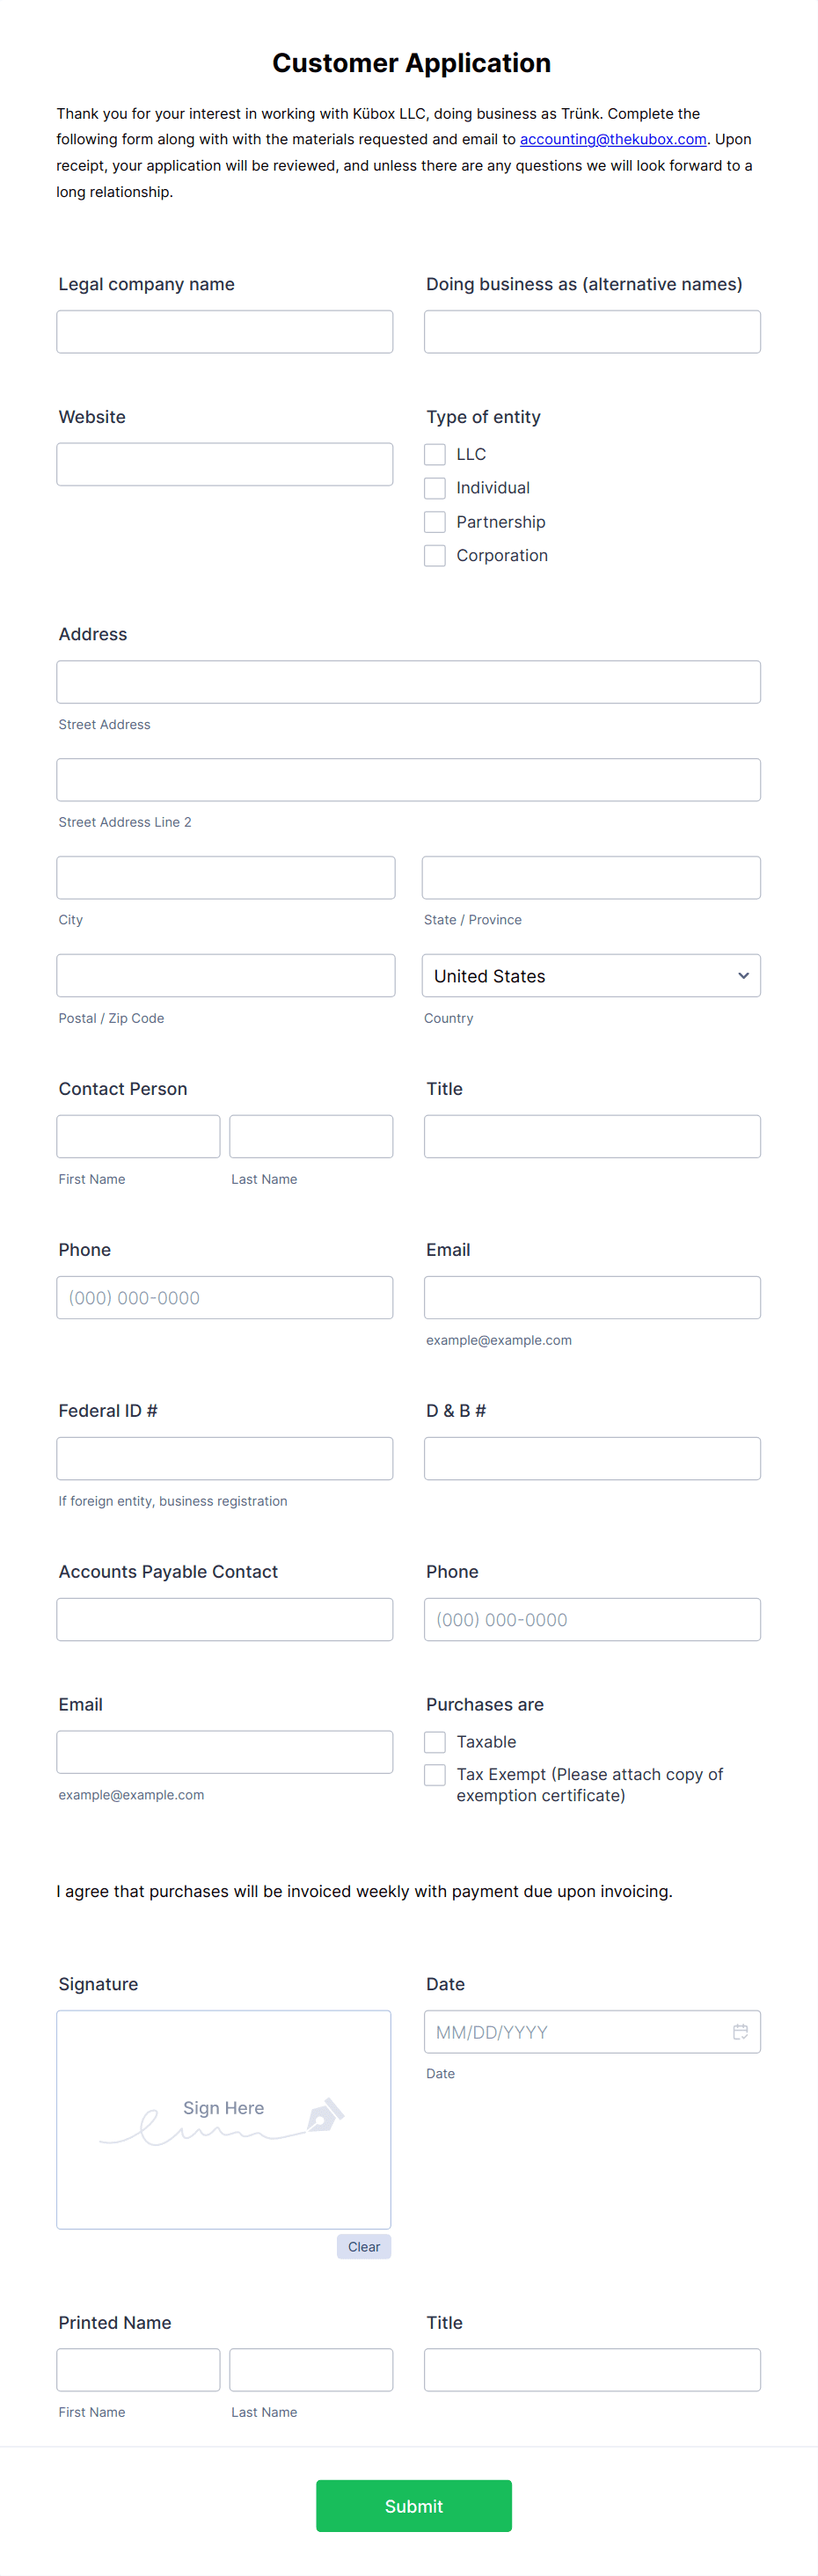
Task: Focus the Federal ID # field
Action: (x=225, y=1458)
